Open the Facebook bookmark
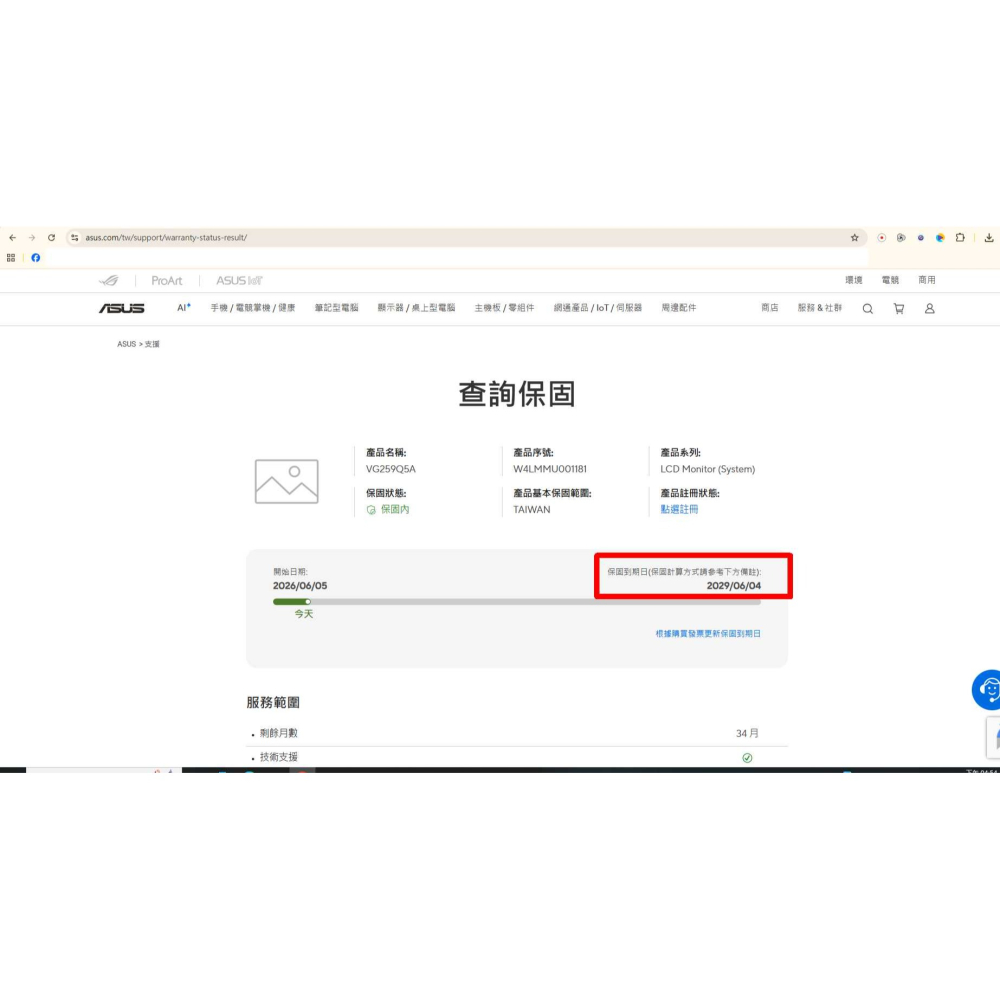The image size is (1000, 1000). (36, 258)
